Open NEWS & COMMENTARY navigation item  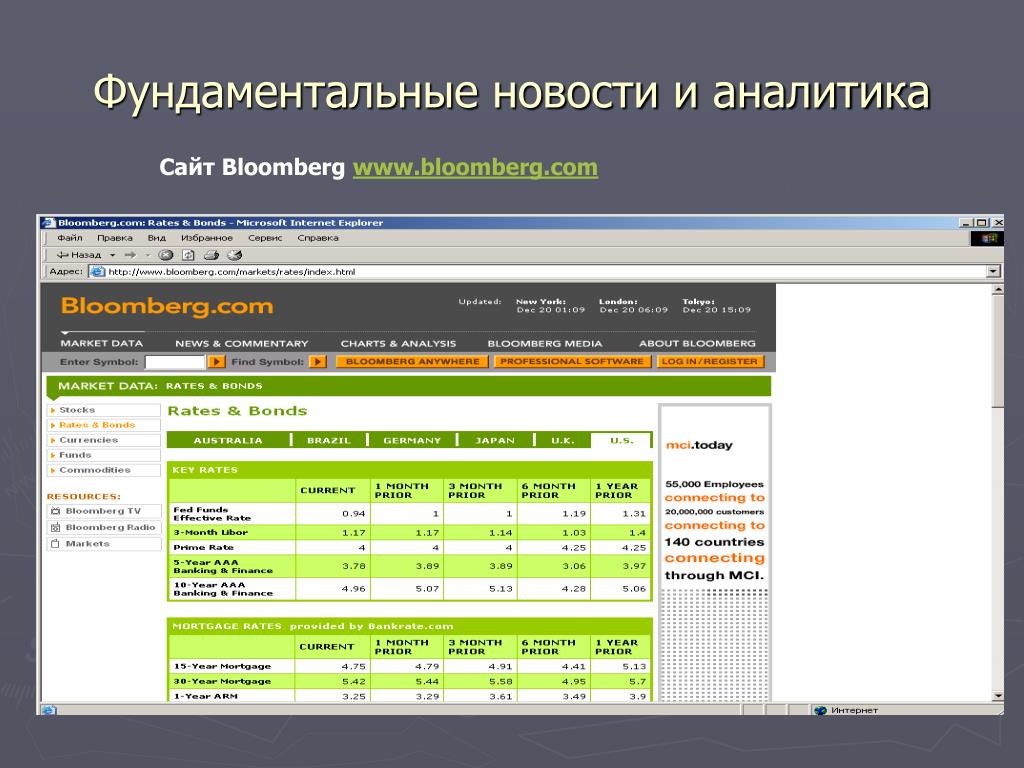tap(242, 344)
